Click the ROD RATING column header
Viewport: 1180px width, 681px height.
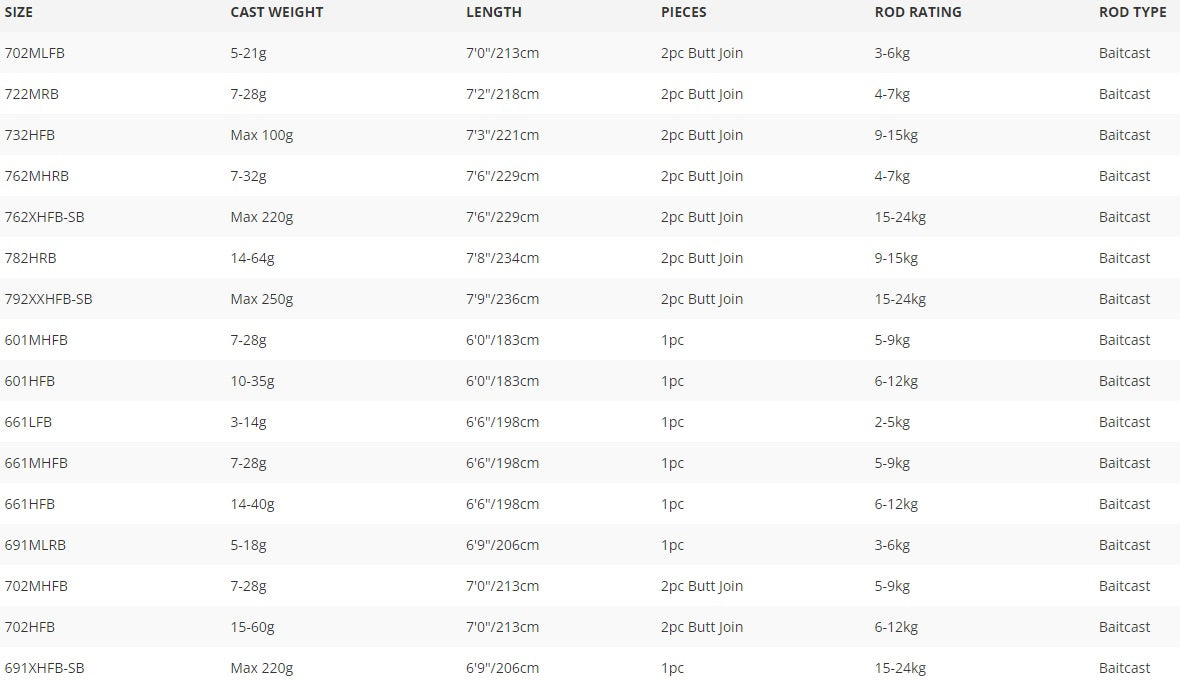[918, 12]
